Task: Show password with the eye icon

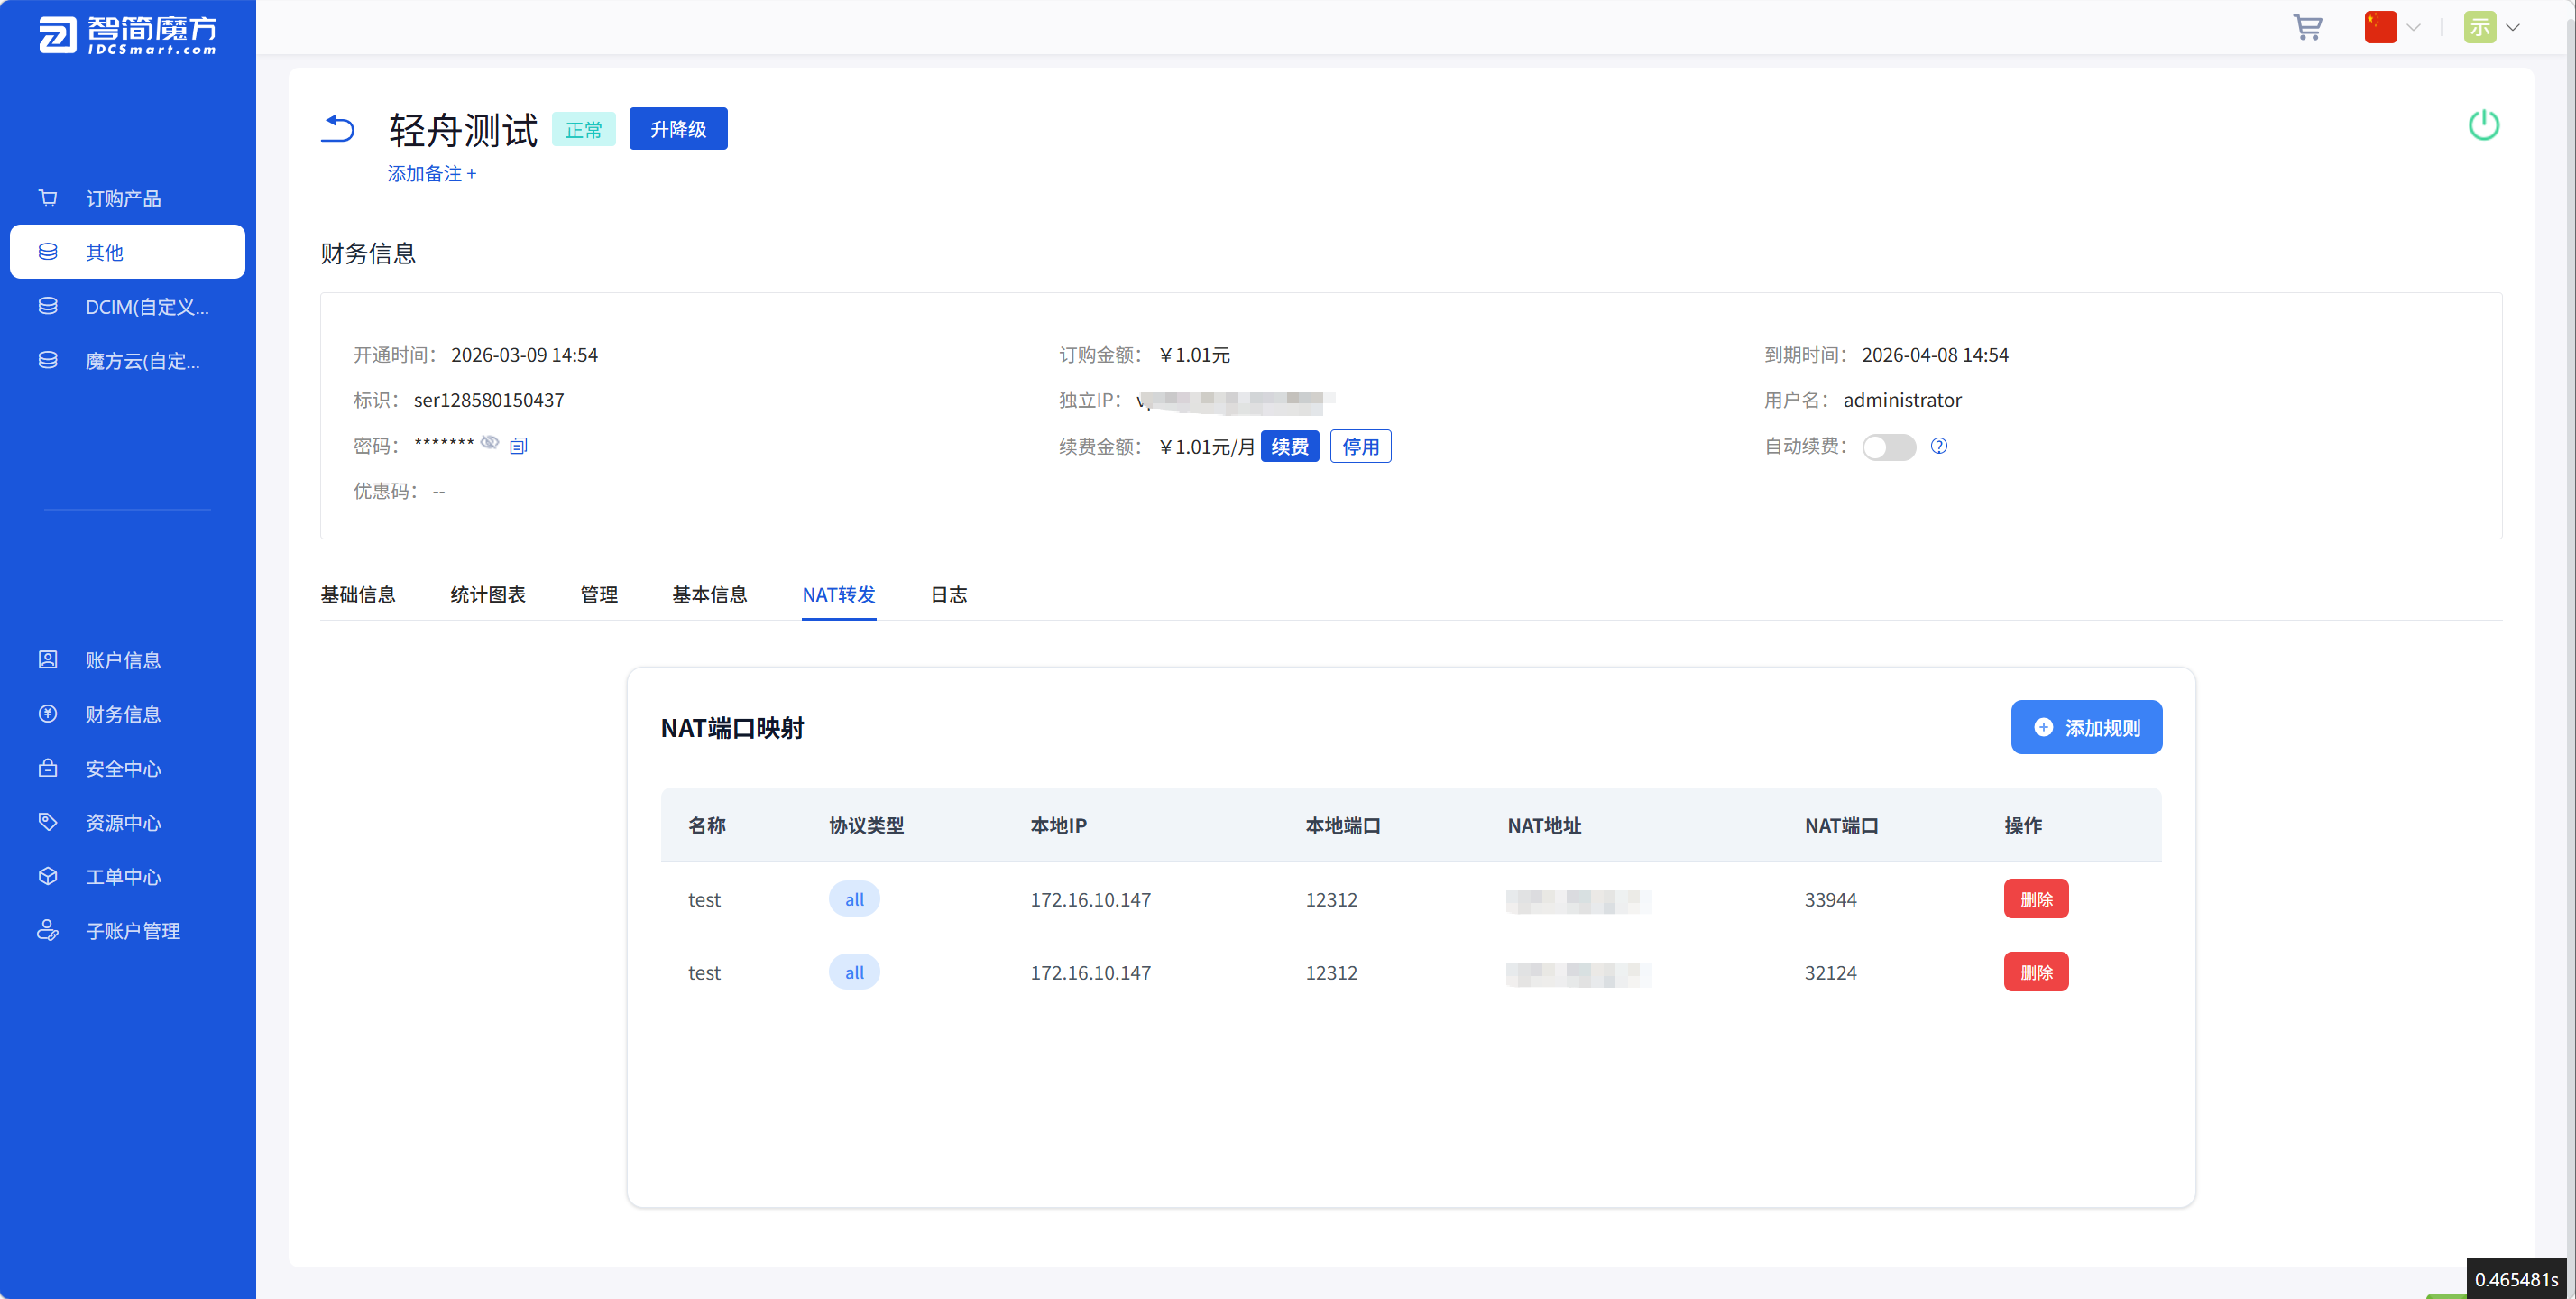Action: coord(489,443)
